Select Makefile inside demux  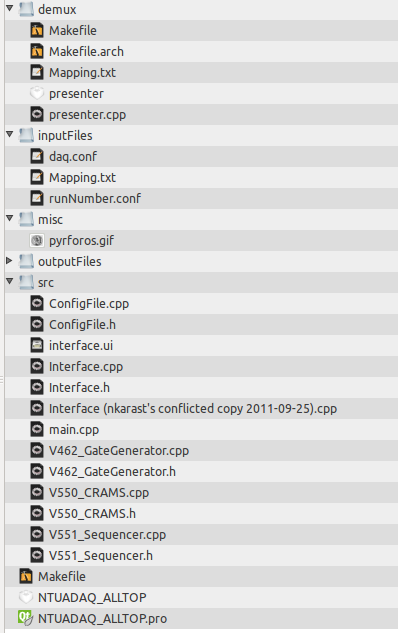73,30
